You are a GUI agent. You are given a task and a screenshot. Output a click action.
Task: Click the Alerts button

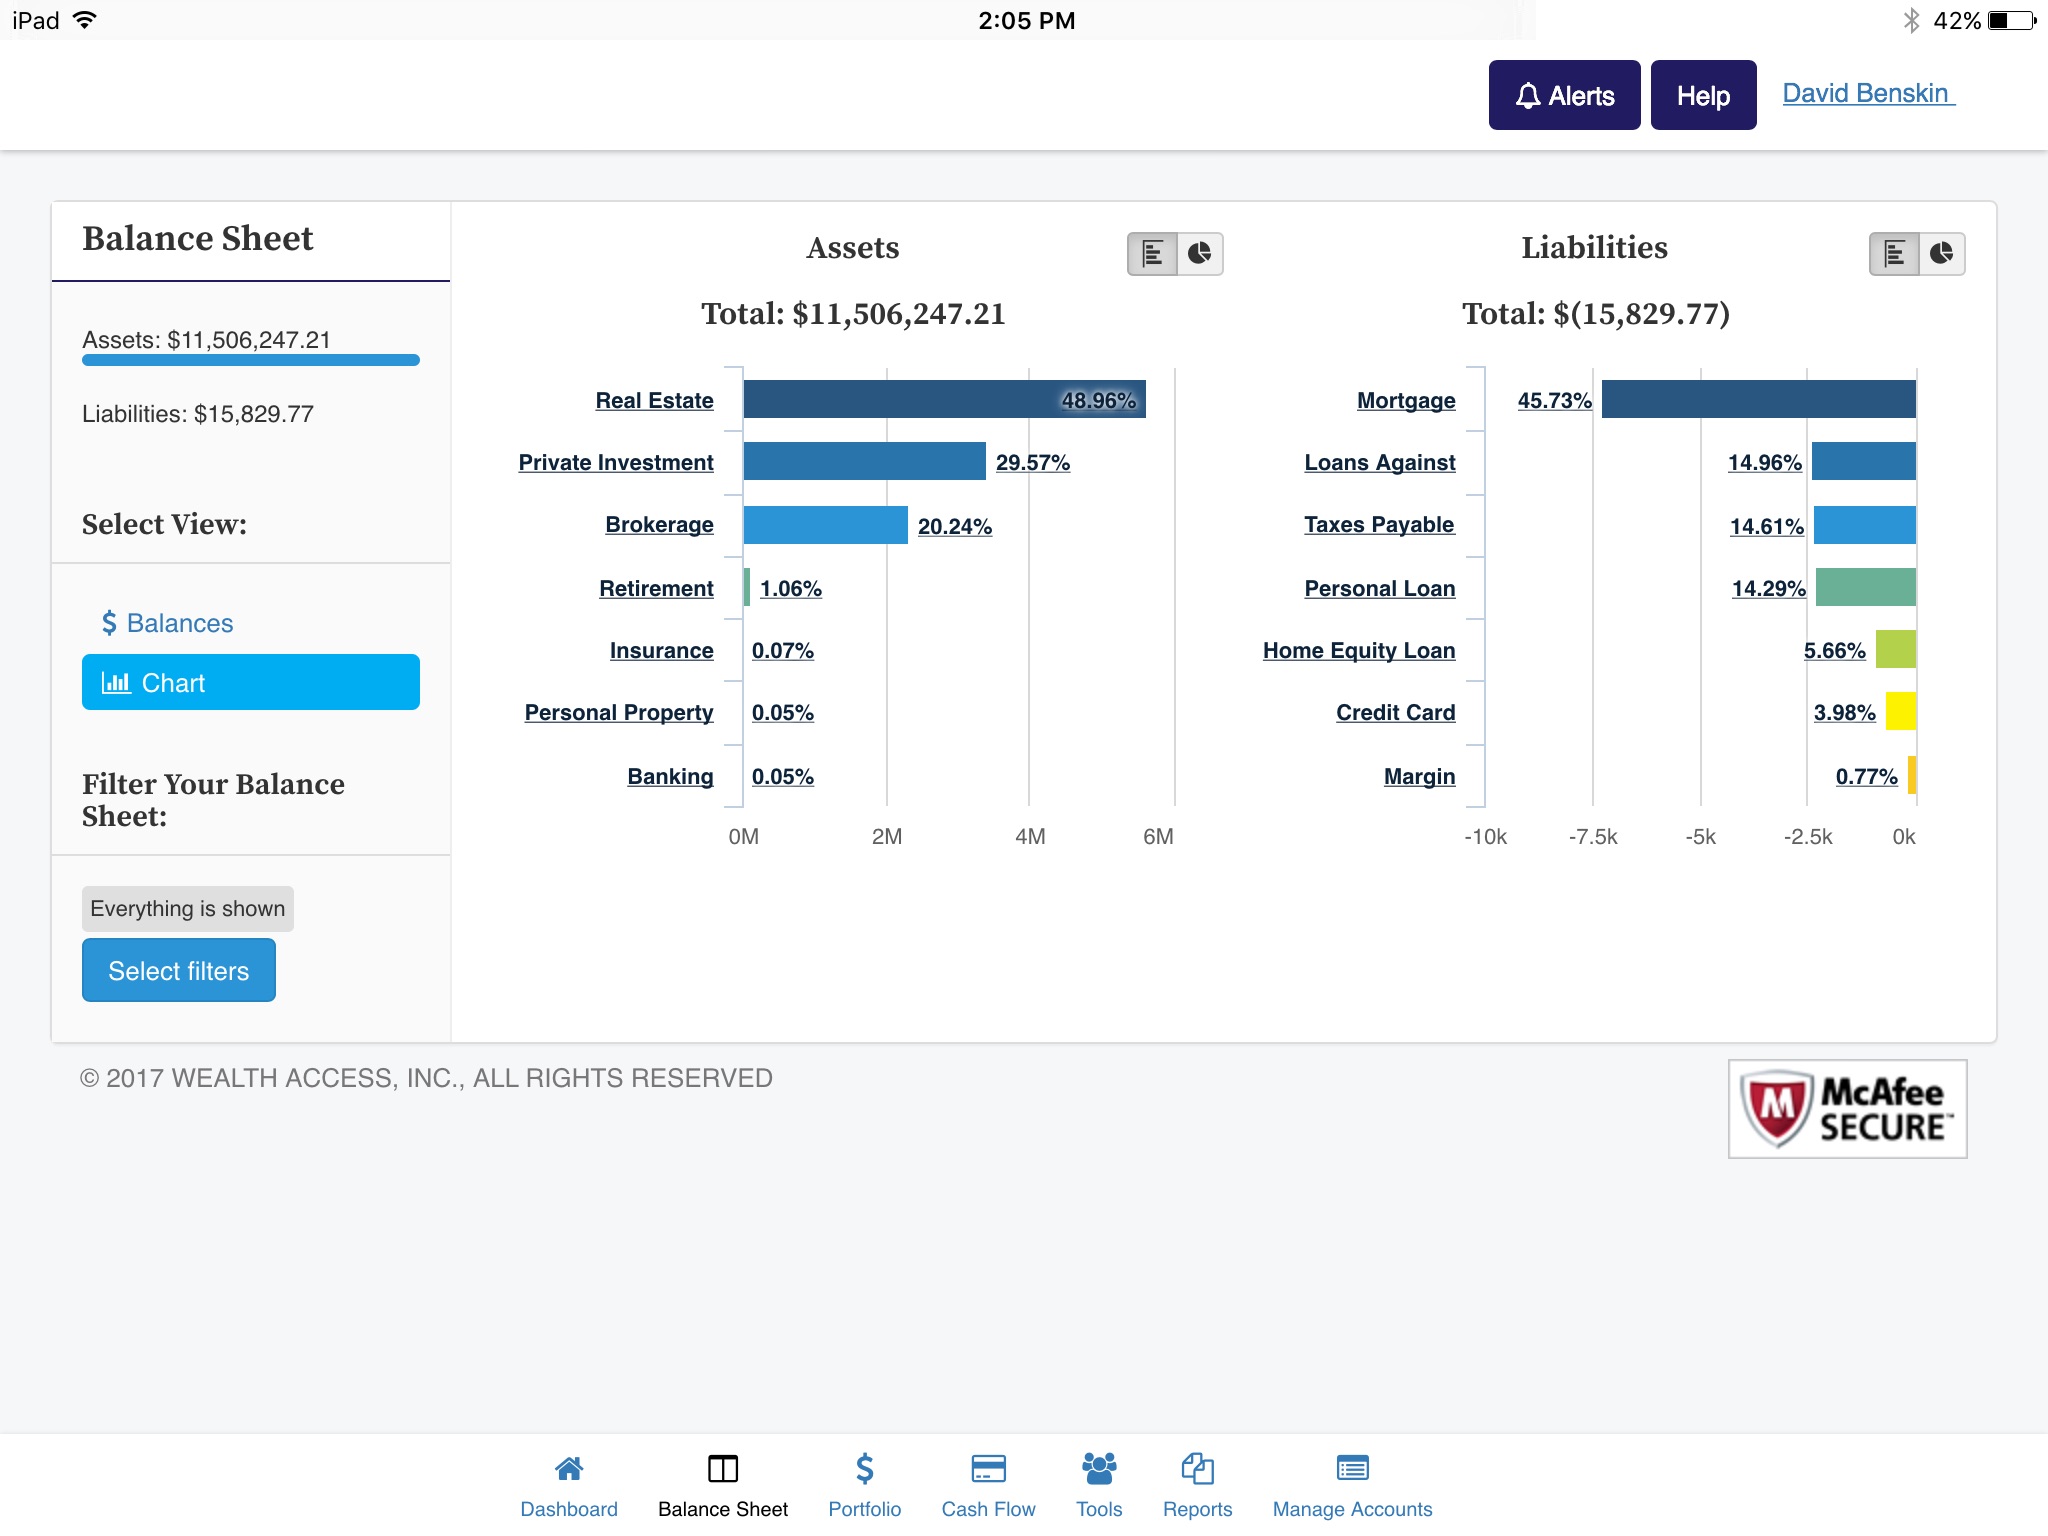pyautogui.click(x=1563, y=95)
